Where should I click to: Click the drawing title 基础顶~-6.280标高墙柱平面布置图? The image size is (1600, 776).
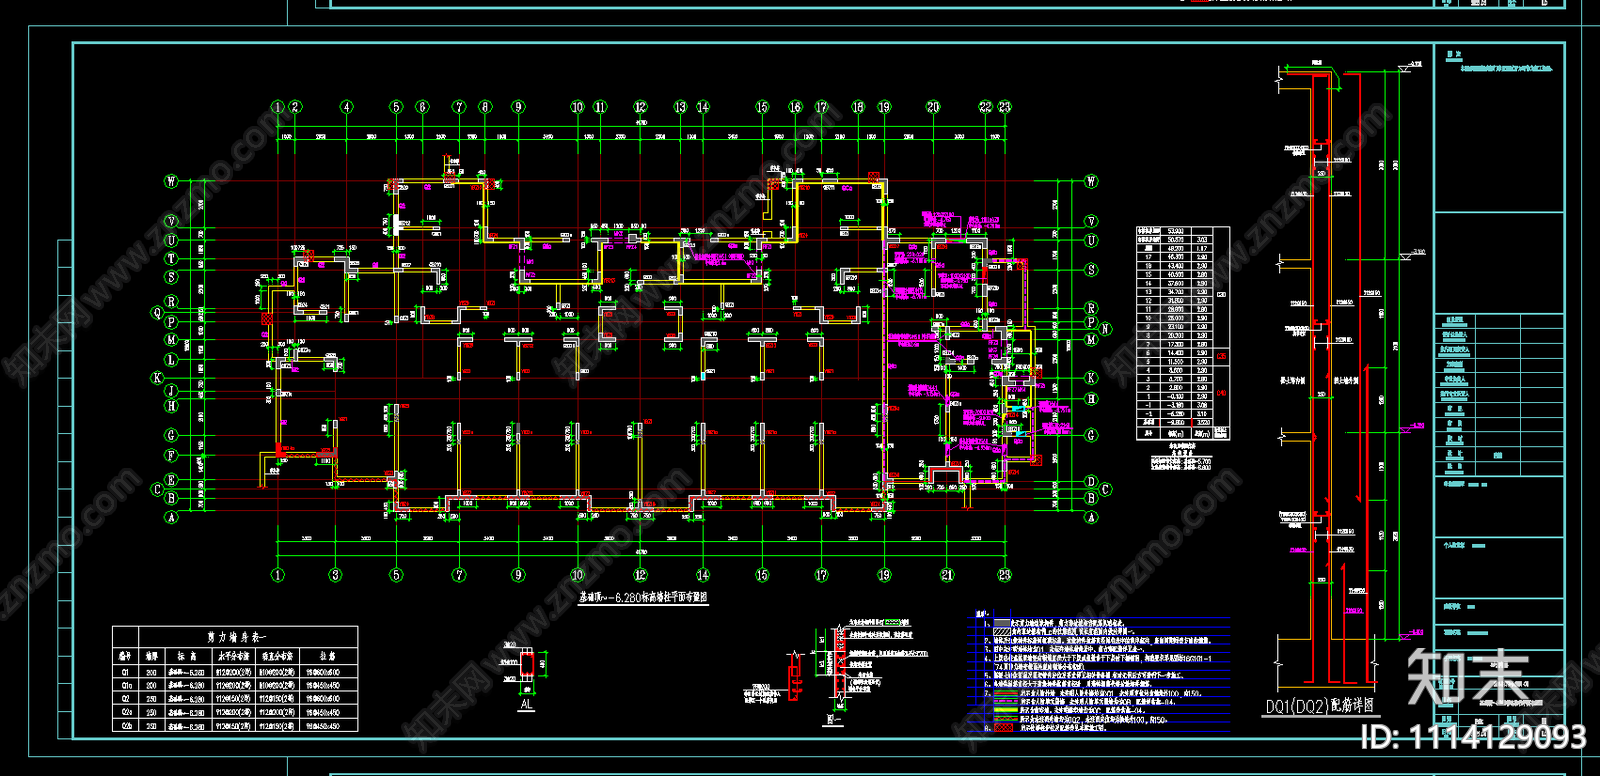643,597
